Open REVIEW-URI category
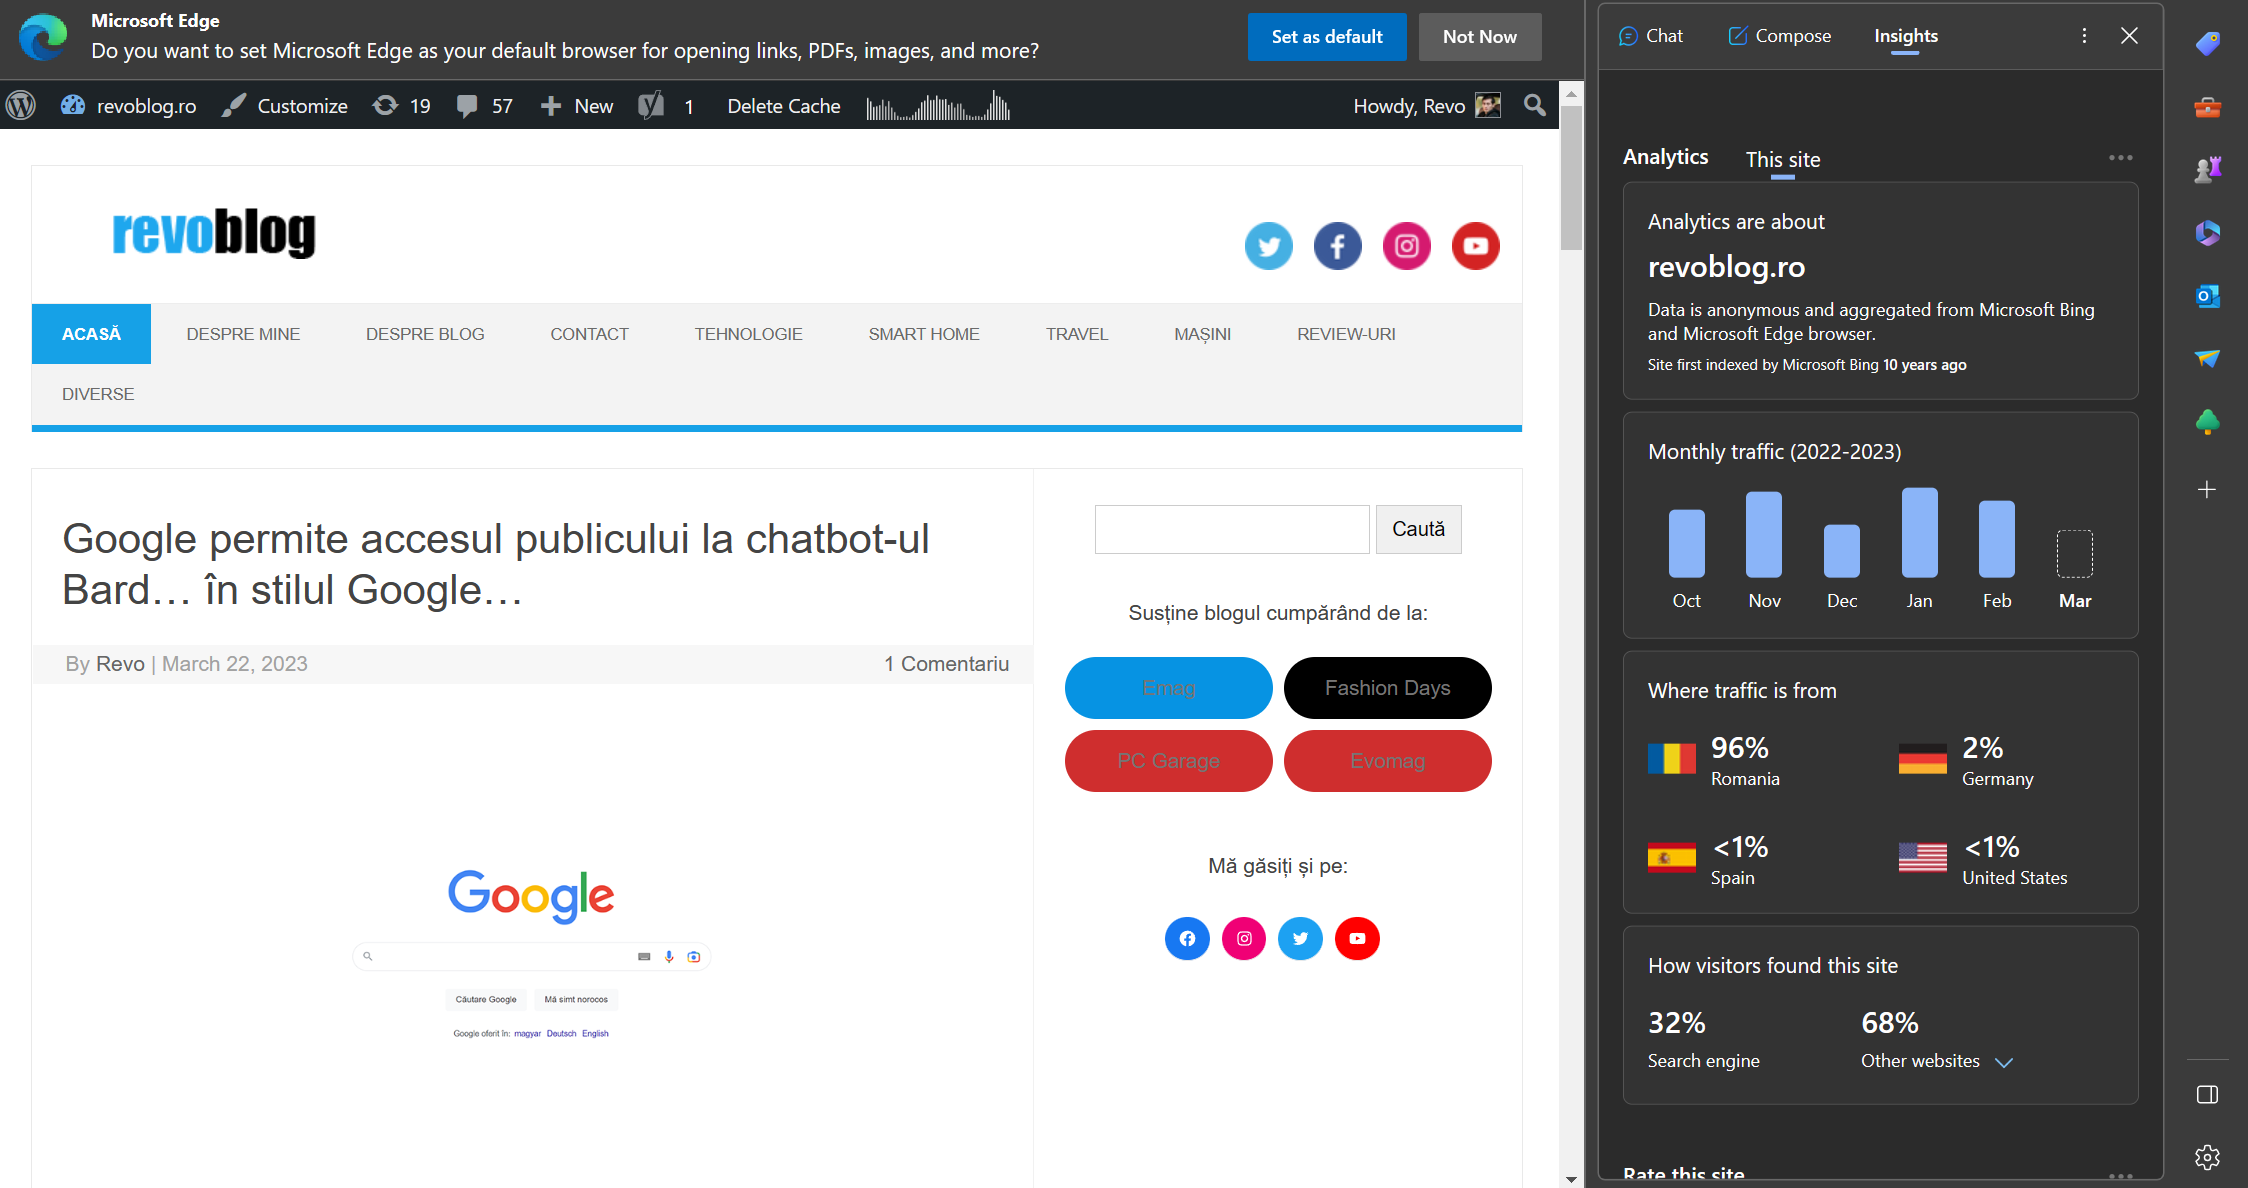 coord(1346,334)
